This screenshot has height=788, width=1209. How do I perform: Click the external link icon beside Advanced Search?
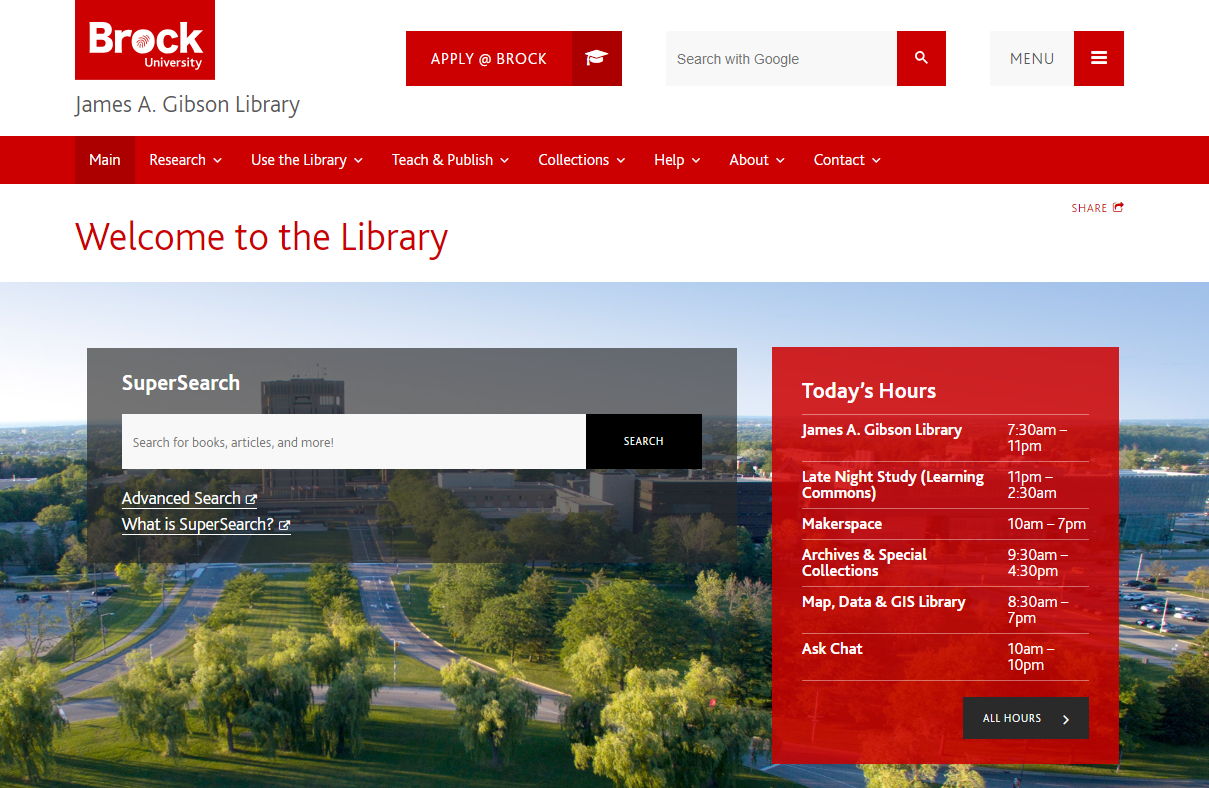pyautogui.click(x=251, y=499)
